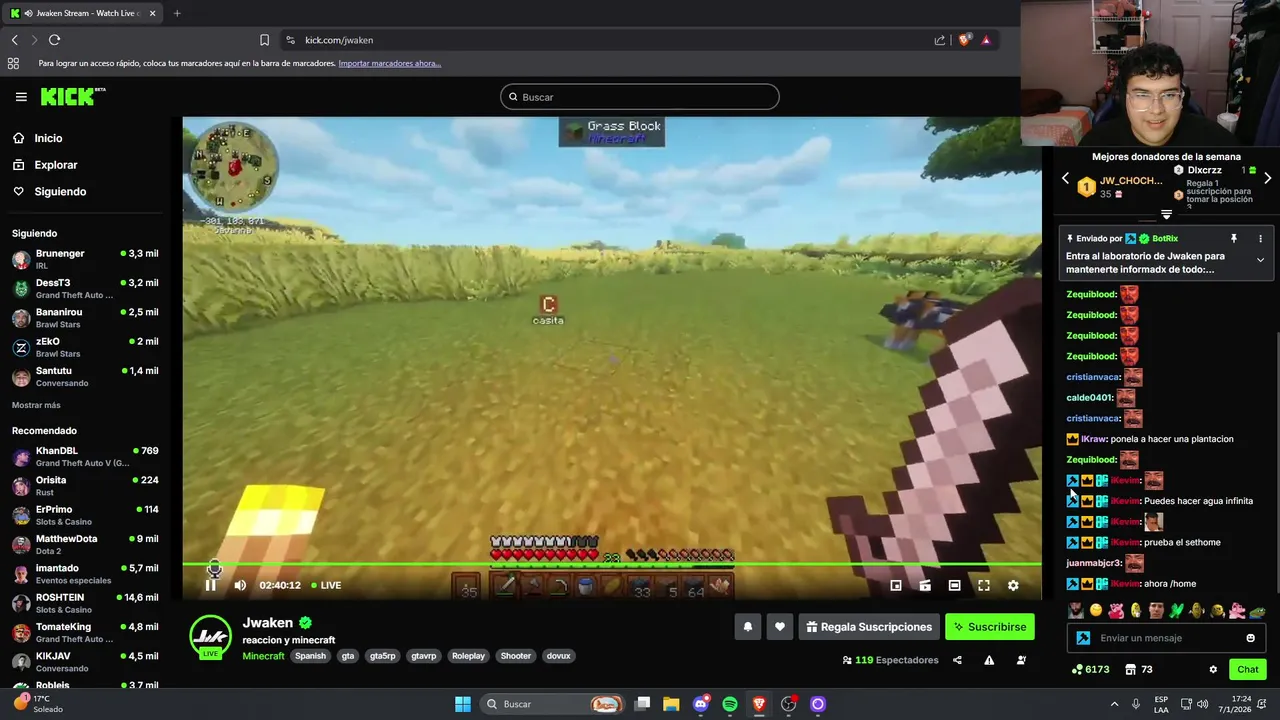The image size is (1280, 720).
Task: Toggle picture-in-picture mini player
Action: 896,585
